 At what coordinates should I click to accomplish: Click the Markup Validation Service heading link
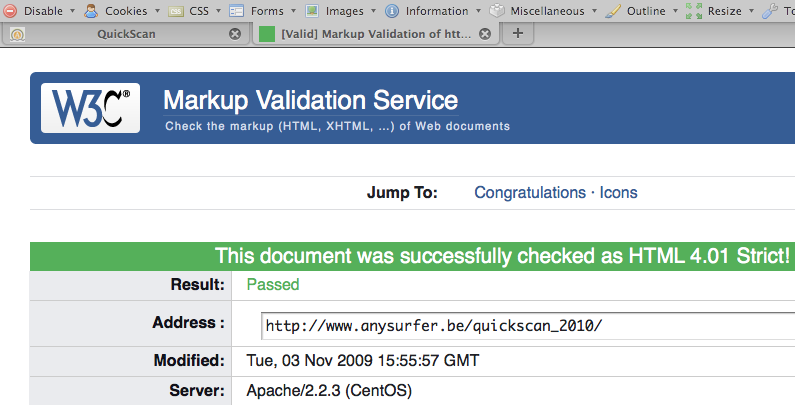(x=310, y=100)
